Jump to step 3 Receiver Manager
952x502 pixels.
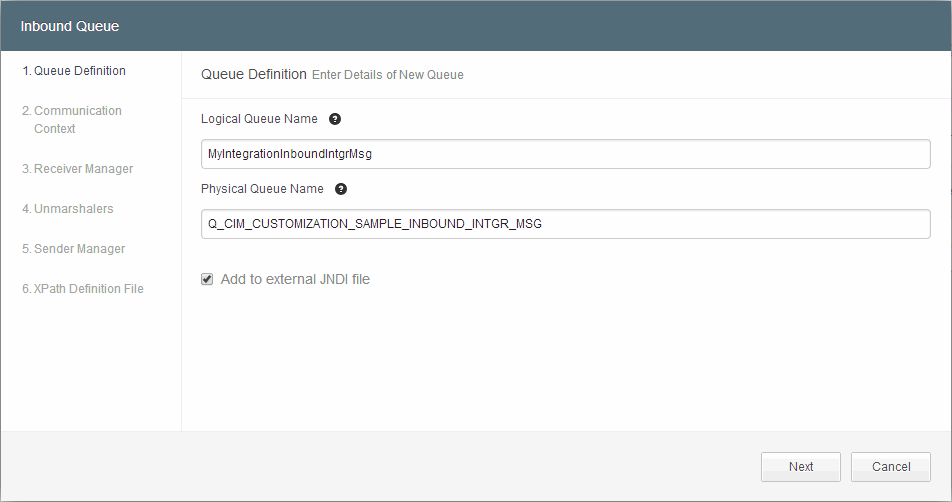78,169
